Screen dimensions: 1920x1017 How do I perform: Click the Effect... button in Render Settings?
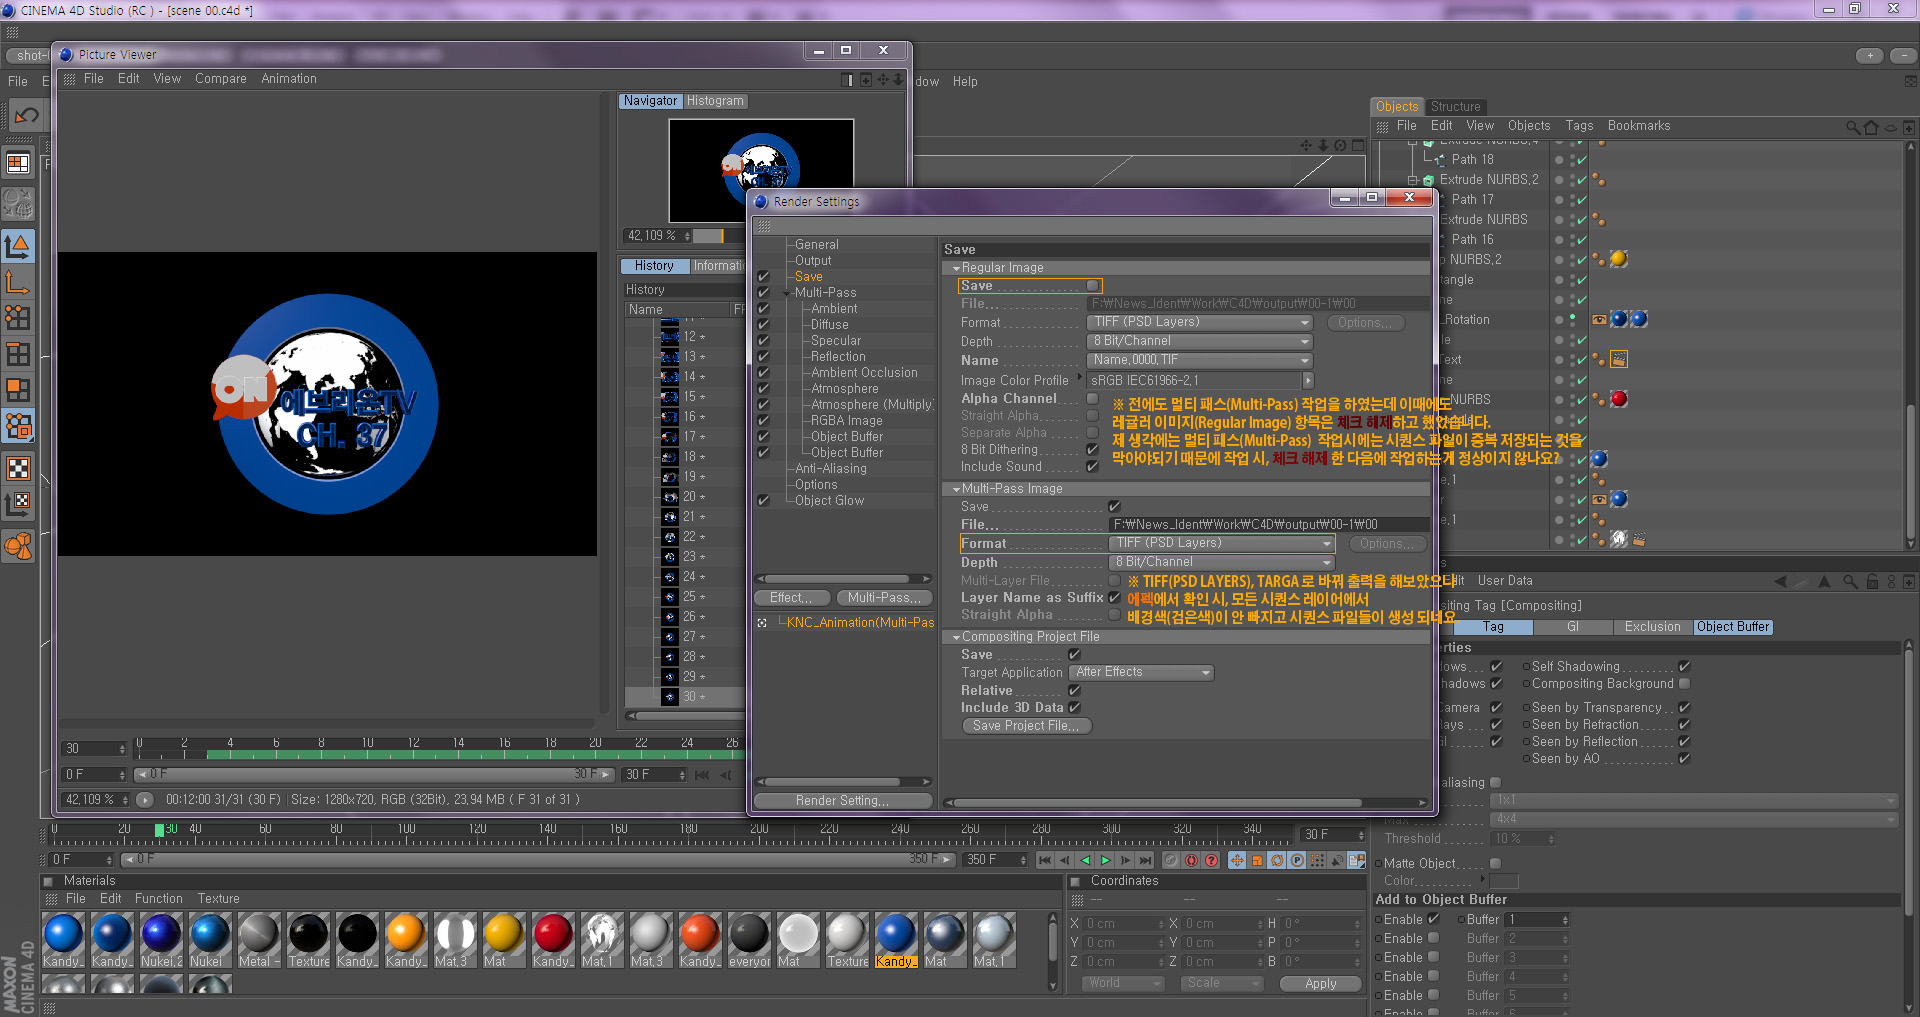[791, 598]
